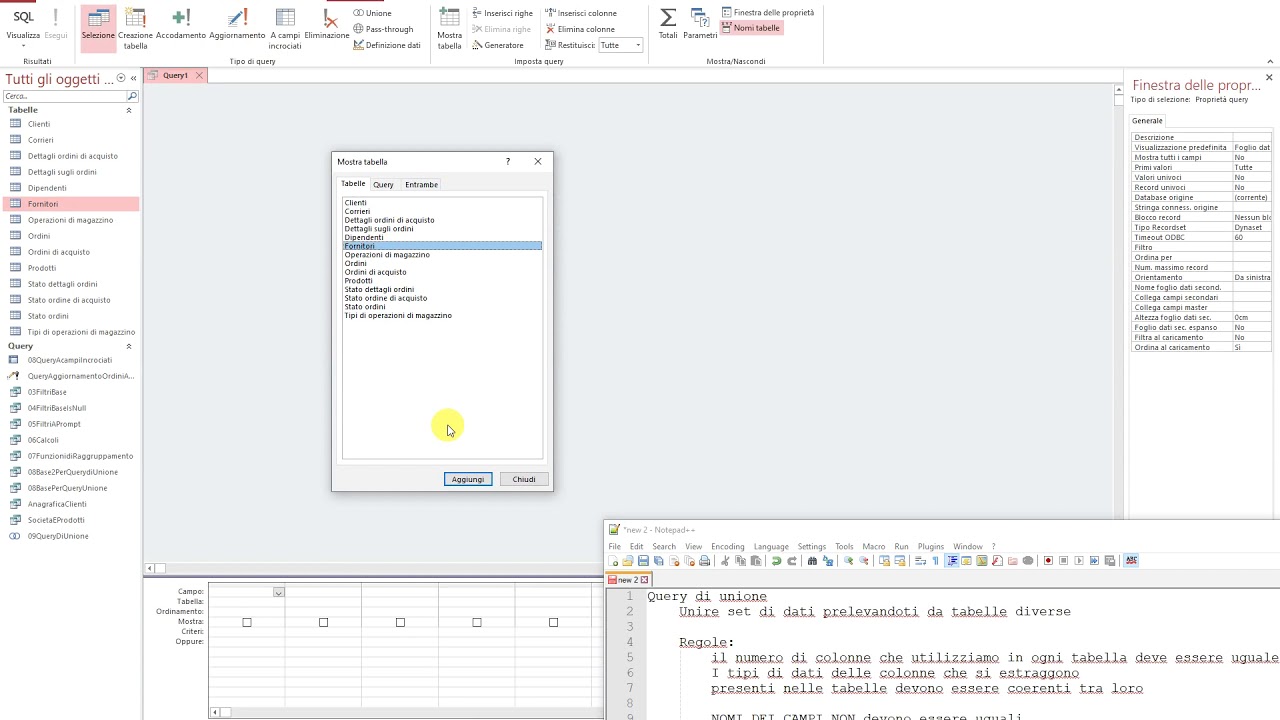Click Undo icon in Notepad++ toolbar
The image size is (1280, 720).
coord(776,561)
